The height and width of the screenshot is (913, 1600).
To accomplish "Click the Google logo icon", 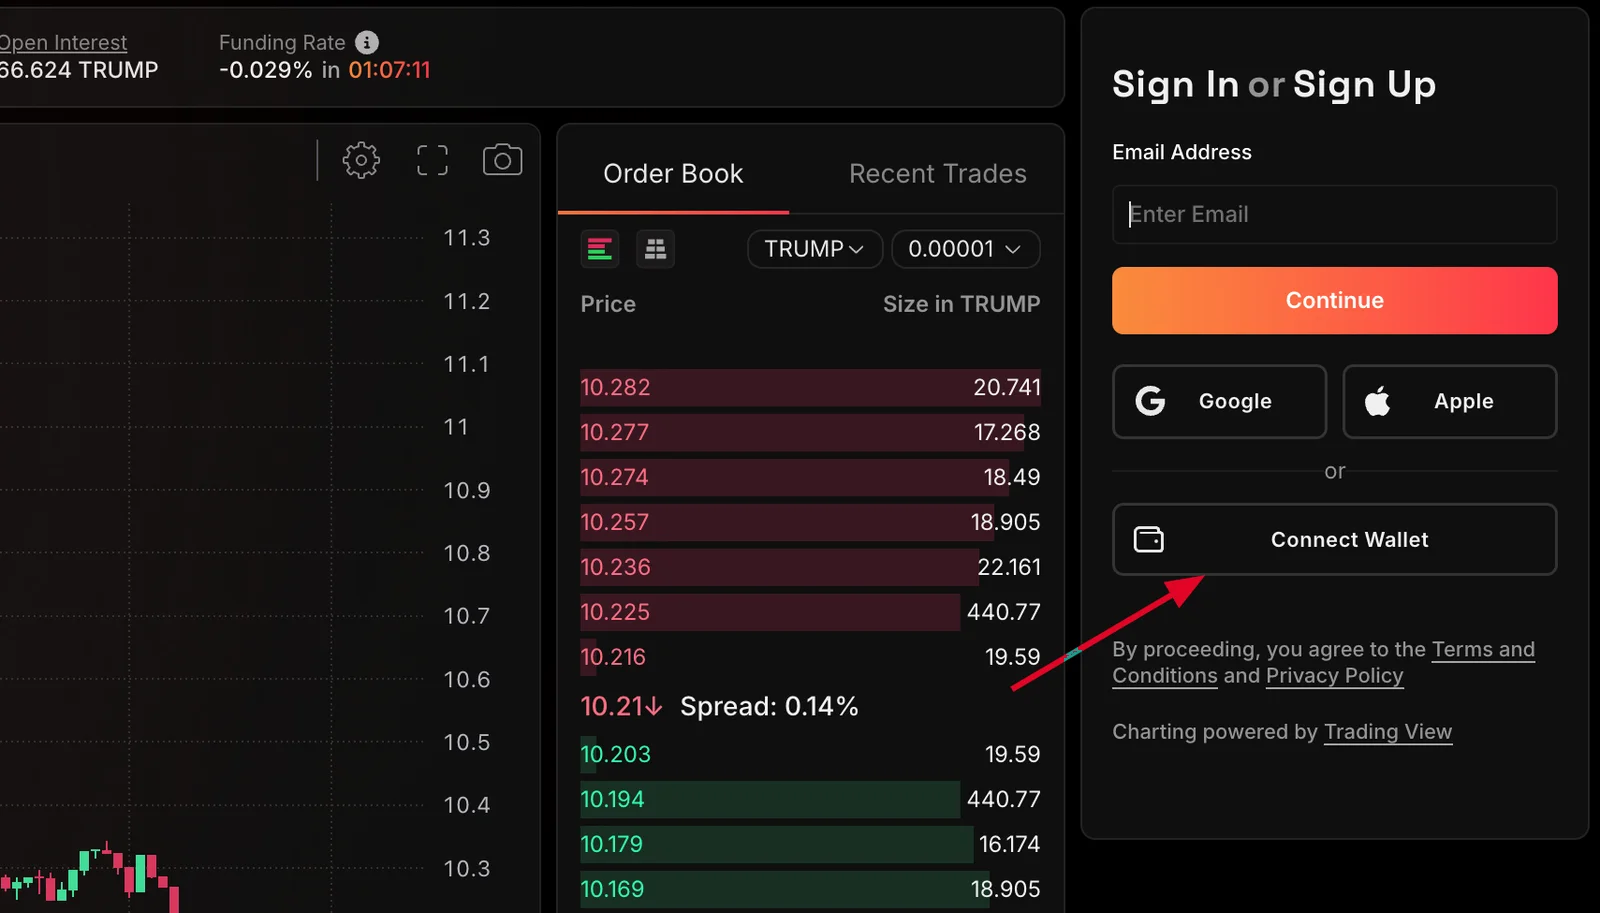I will [x=1151, y=401].
